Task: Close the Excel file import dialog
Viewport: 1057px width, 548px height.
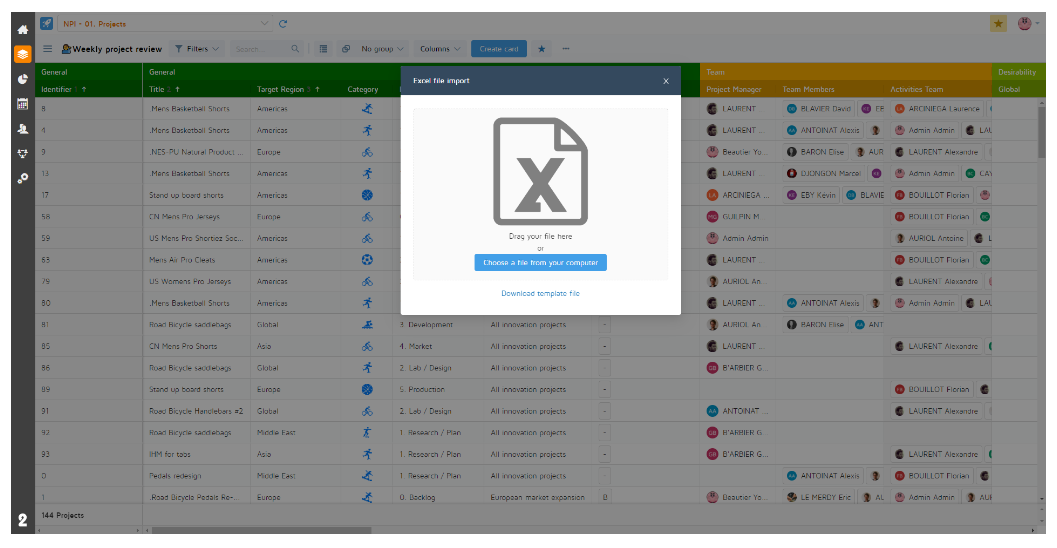Action: coord(666,81)
